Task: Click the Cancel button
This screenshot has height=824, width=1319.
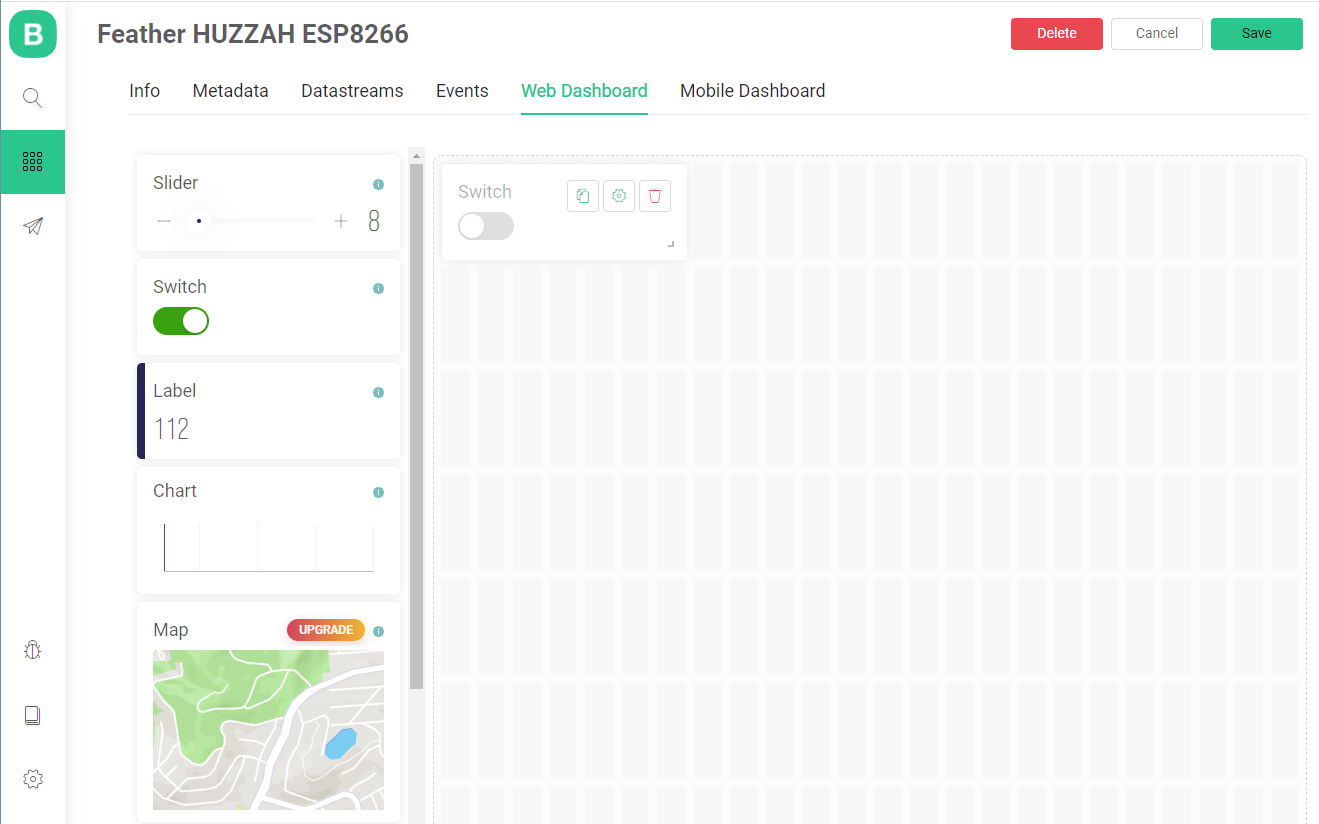Action: pyautogui.click(x=1157, y=34)
